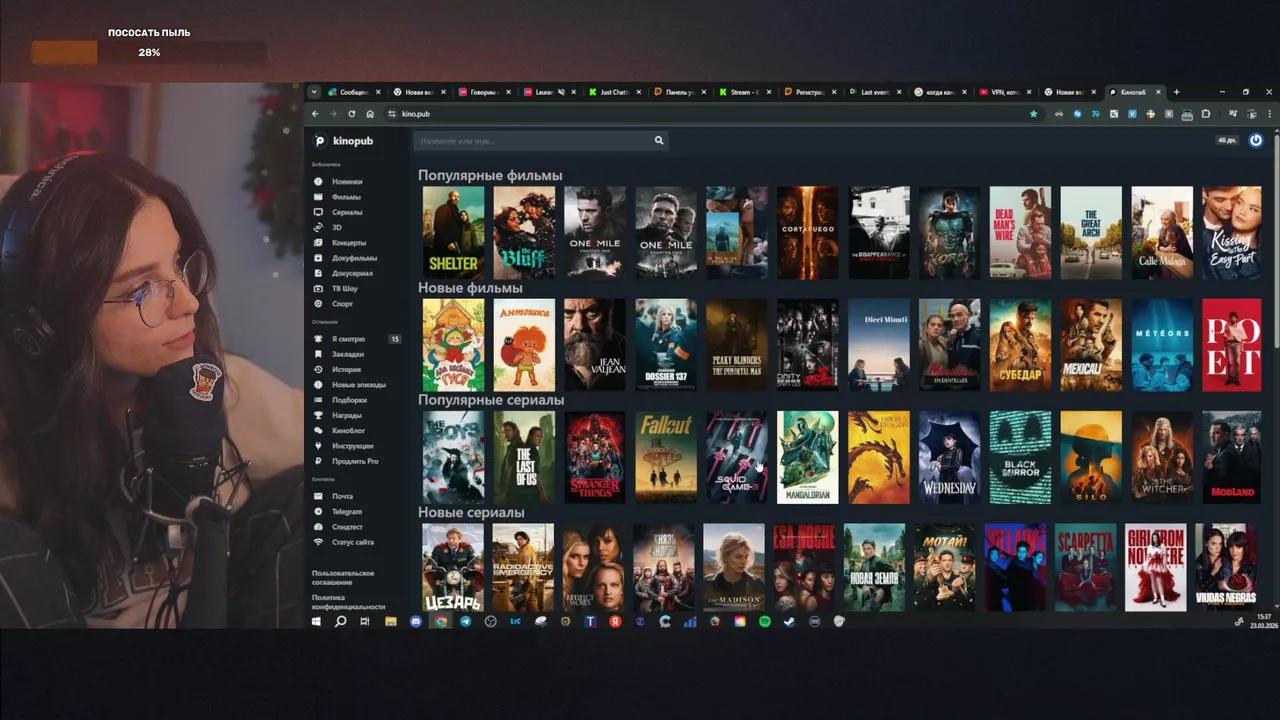Screen dimensions: 1280x720
Task: Open a new browser tab
Action: [x=1176, y=92]
